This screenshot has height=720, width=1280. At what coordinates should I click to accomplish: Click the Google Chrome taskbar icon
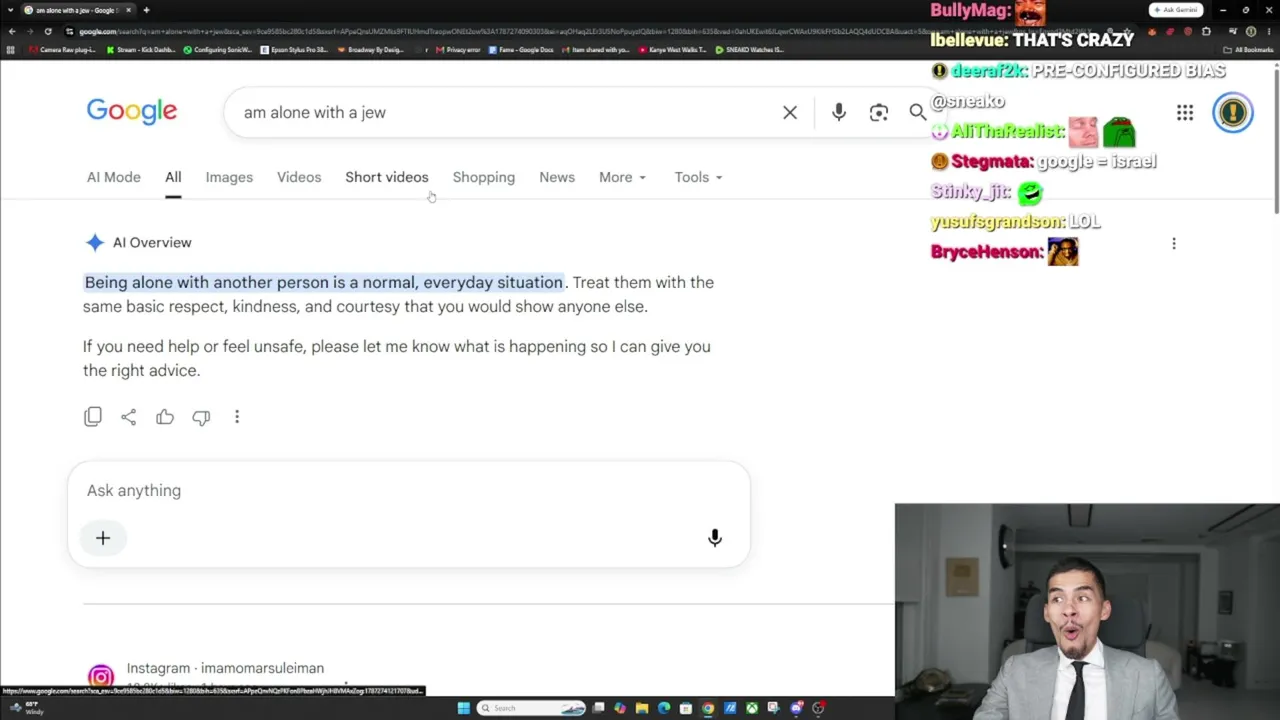point(708,708)
